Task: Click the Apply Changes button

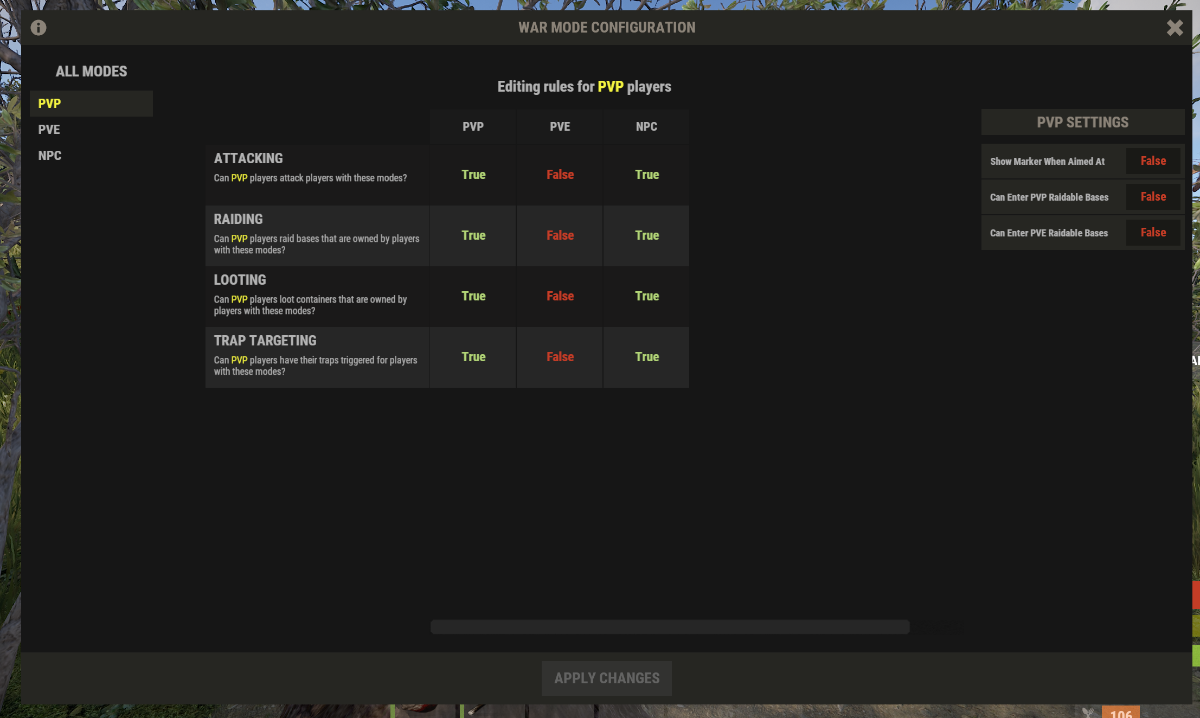Action: click(x=607, y=678)
